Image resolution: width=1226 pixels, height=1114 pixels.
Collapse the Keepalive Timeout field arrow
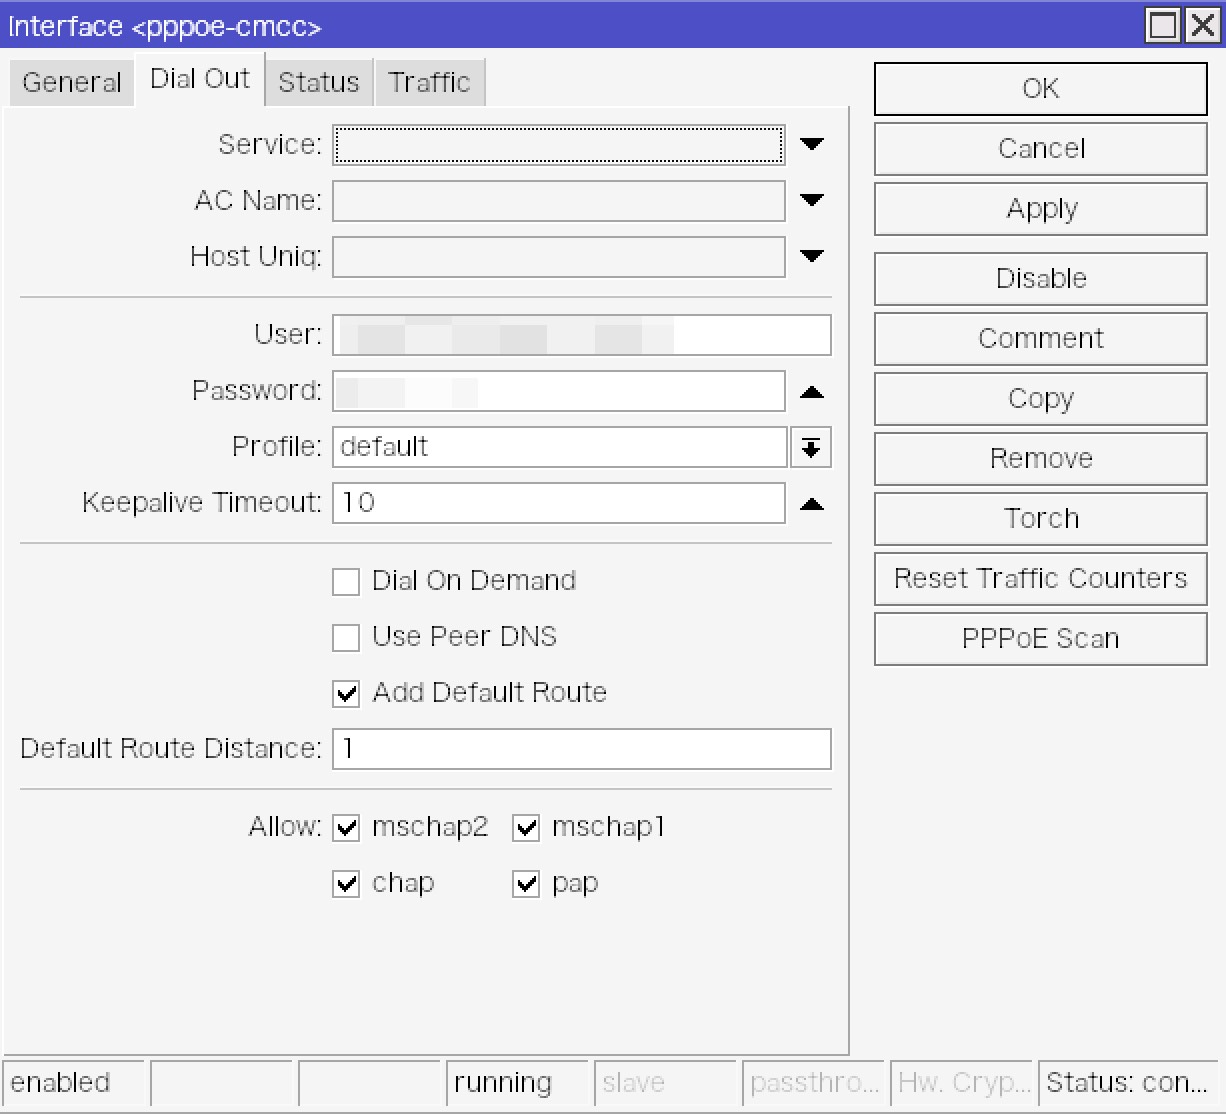pos(811,504)
